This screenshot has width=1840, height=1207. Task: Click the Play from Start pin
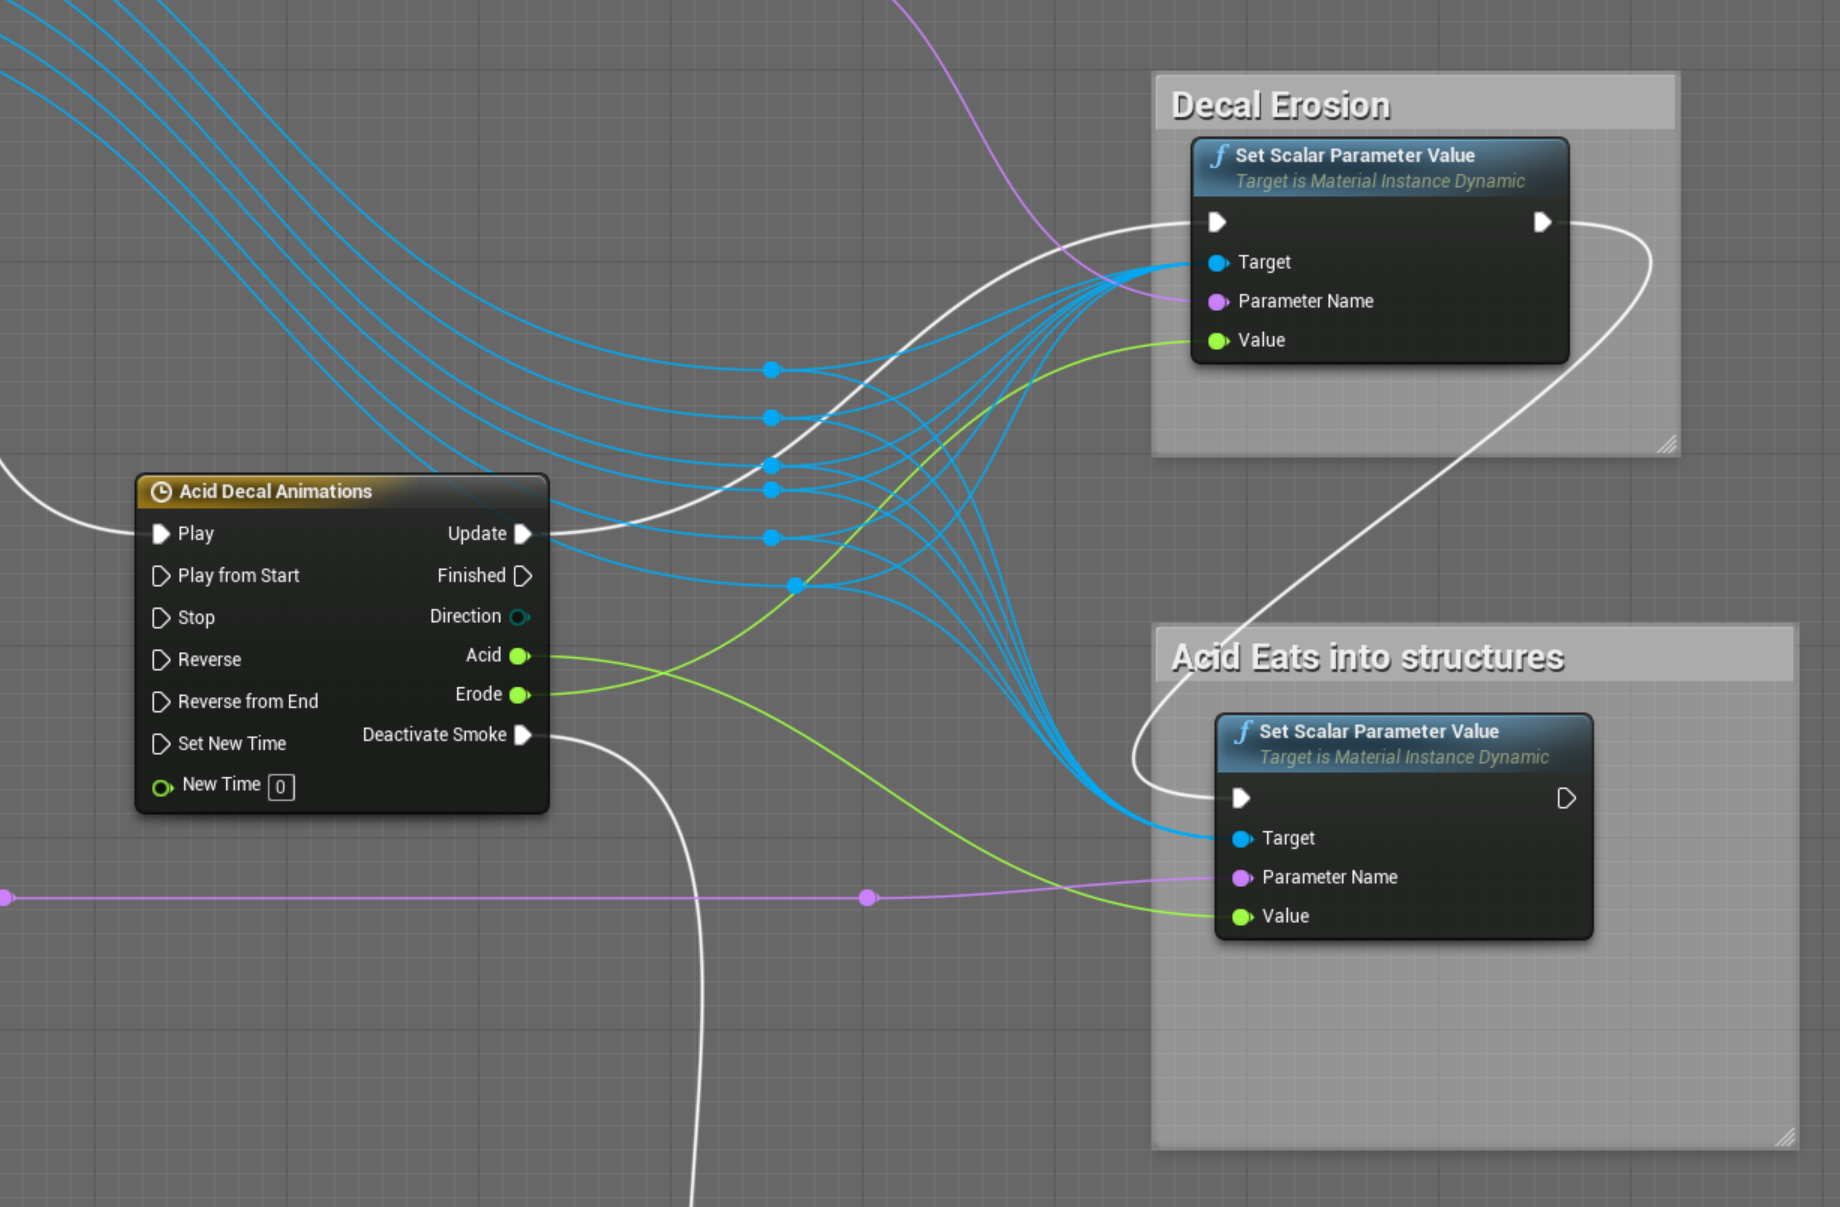(160, 576)
